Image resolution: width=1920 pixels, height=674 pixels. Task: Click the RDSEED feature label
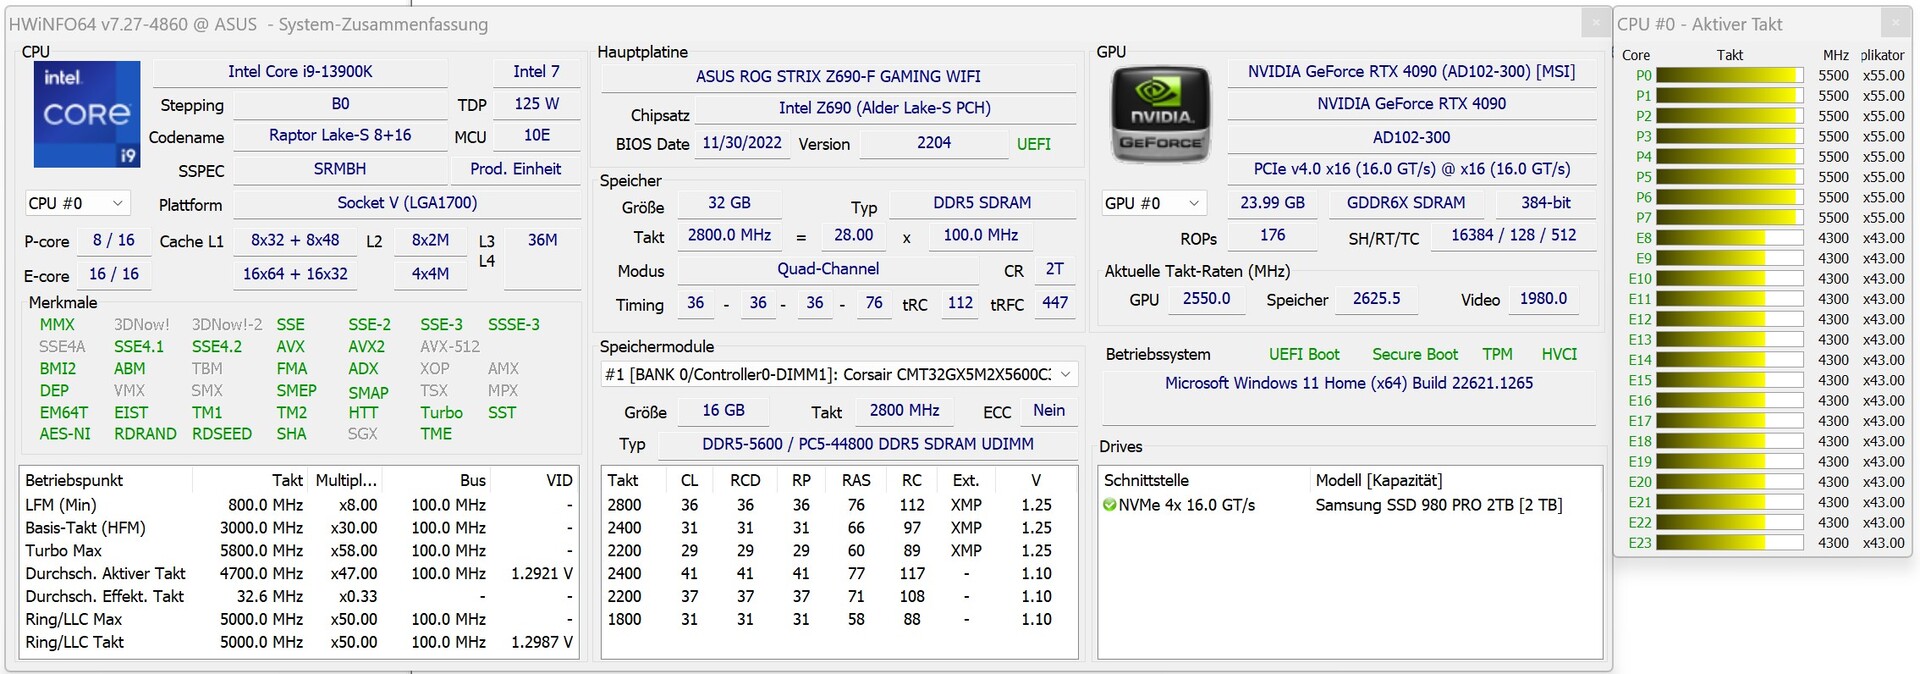click(222, 434)
